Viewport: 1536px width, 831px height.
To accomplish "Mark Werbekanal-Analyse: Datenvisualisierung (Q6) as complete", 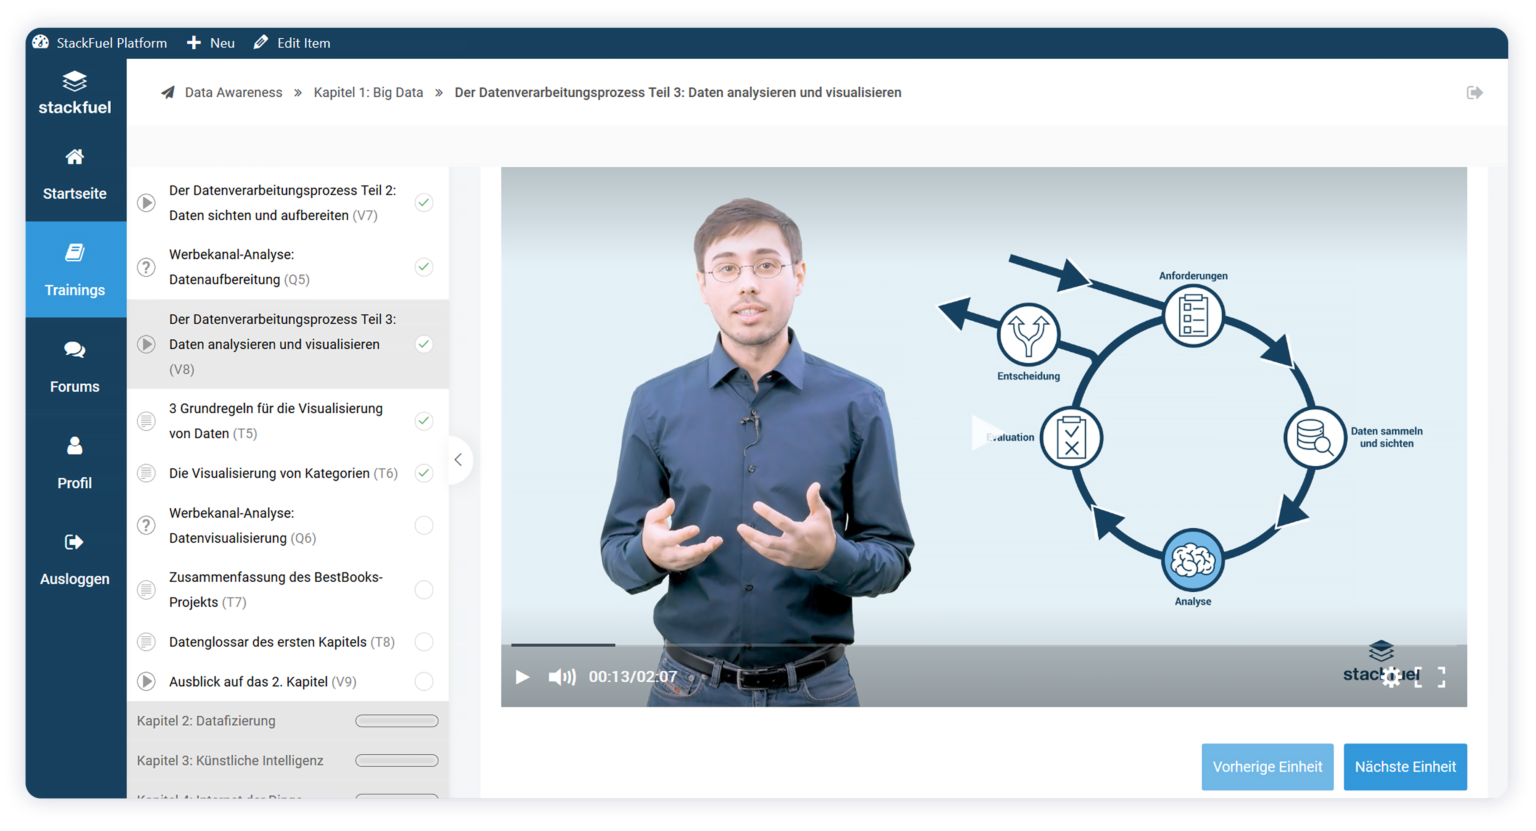I will 424,524.
